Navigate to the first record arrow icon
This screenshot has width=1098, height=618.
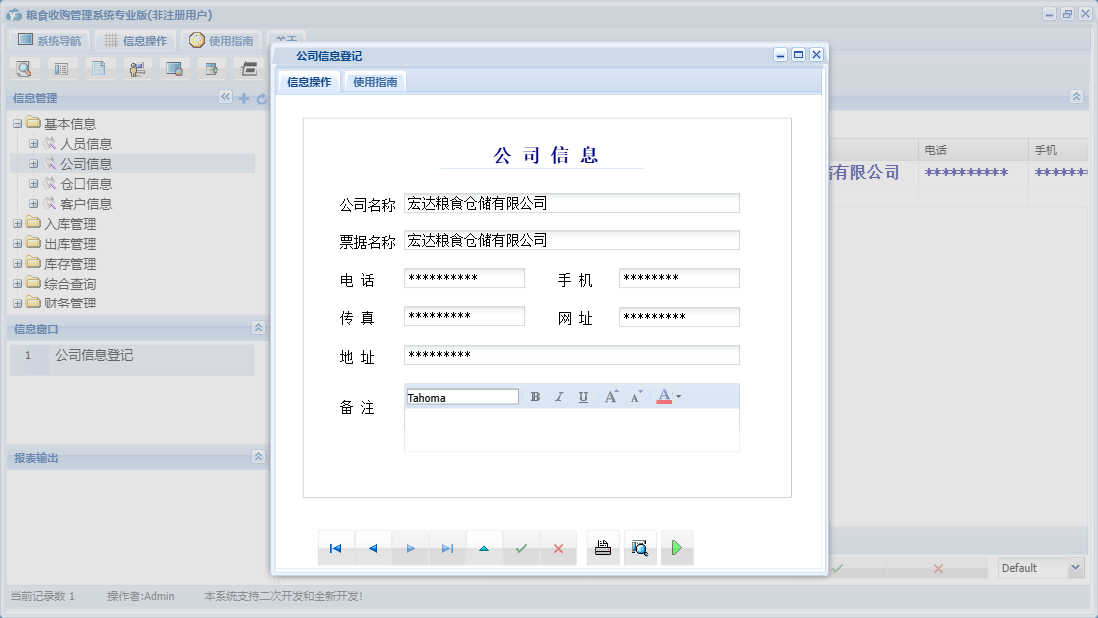[336, 547]
